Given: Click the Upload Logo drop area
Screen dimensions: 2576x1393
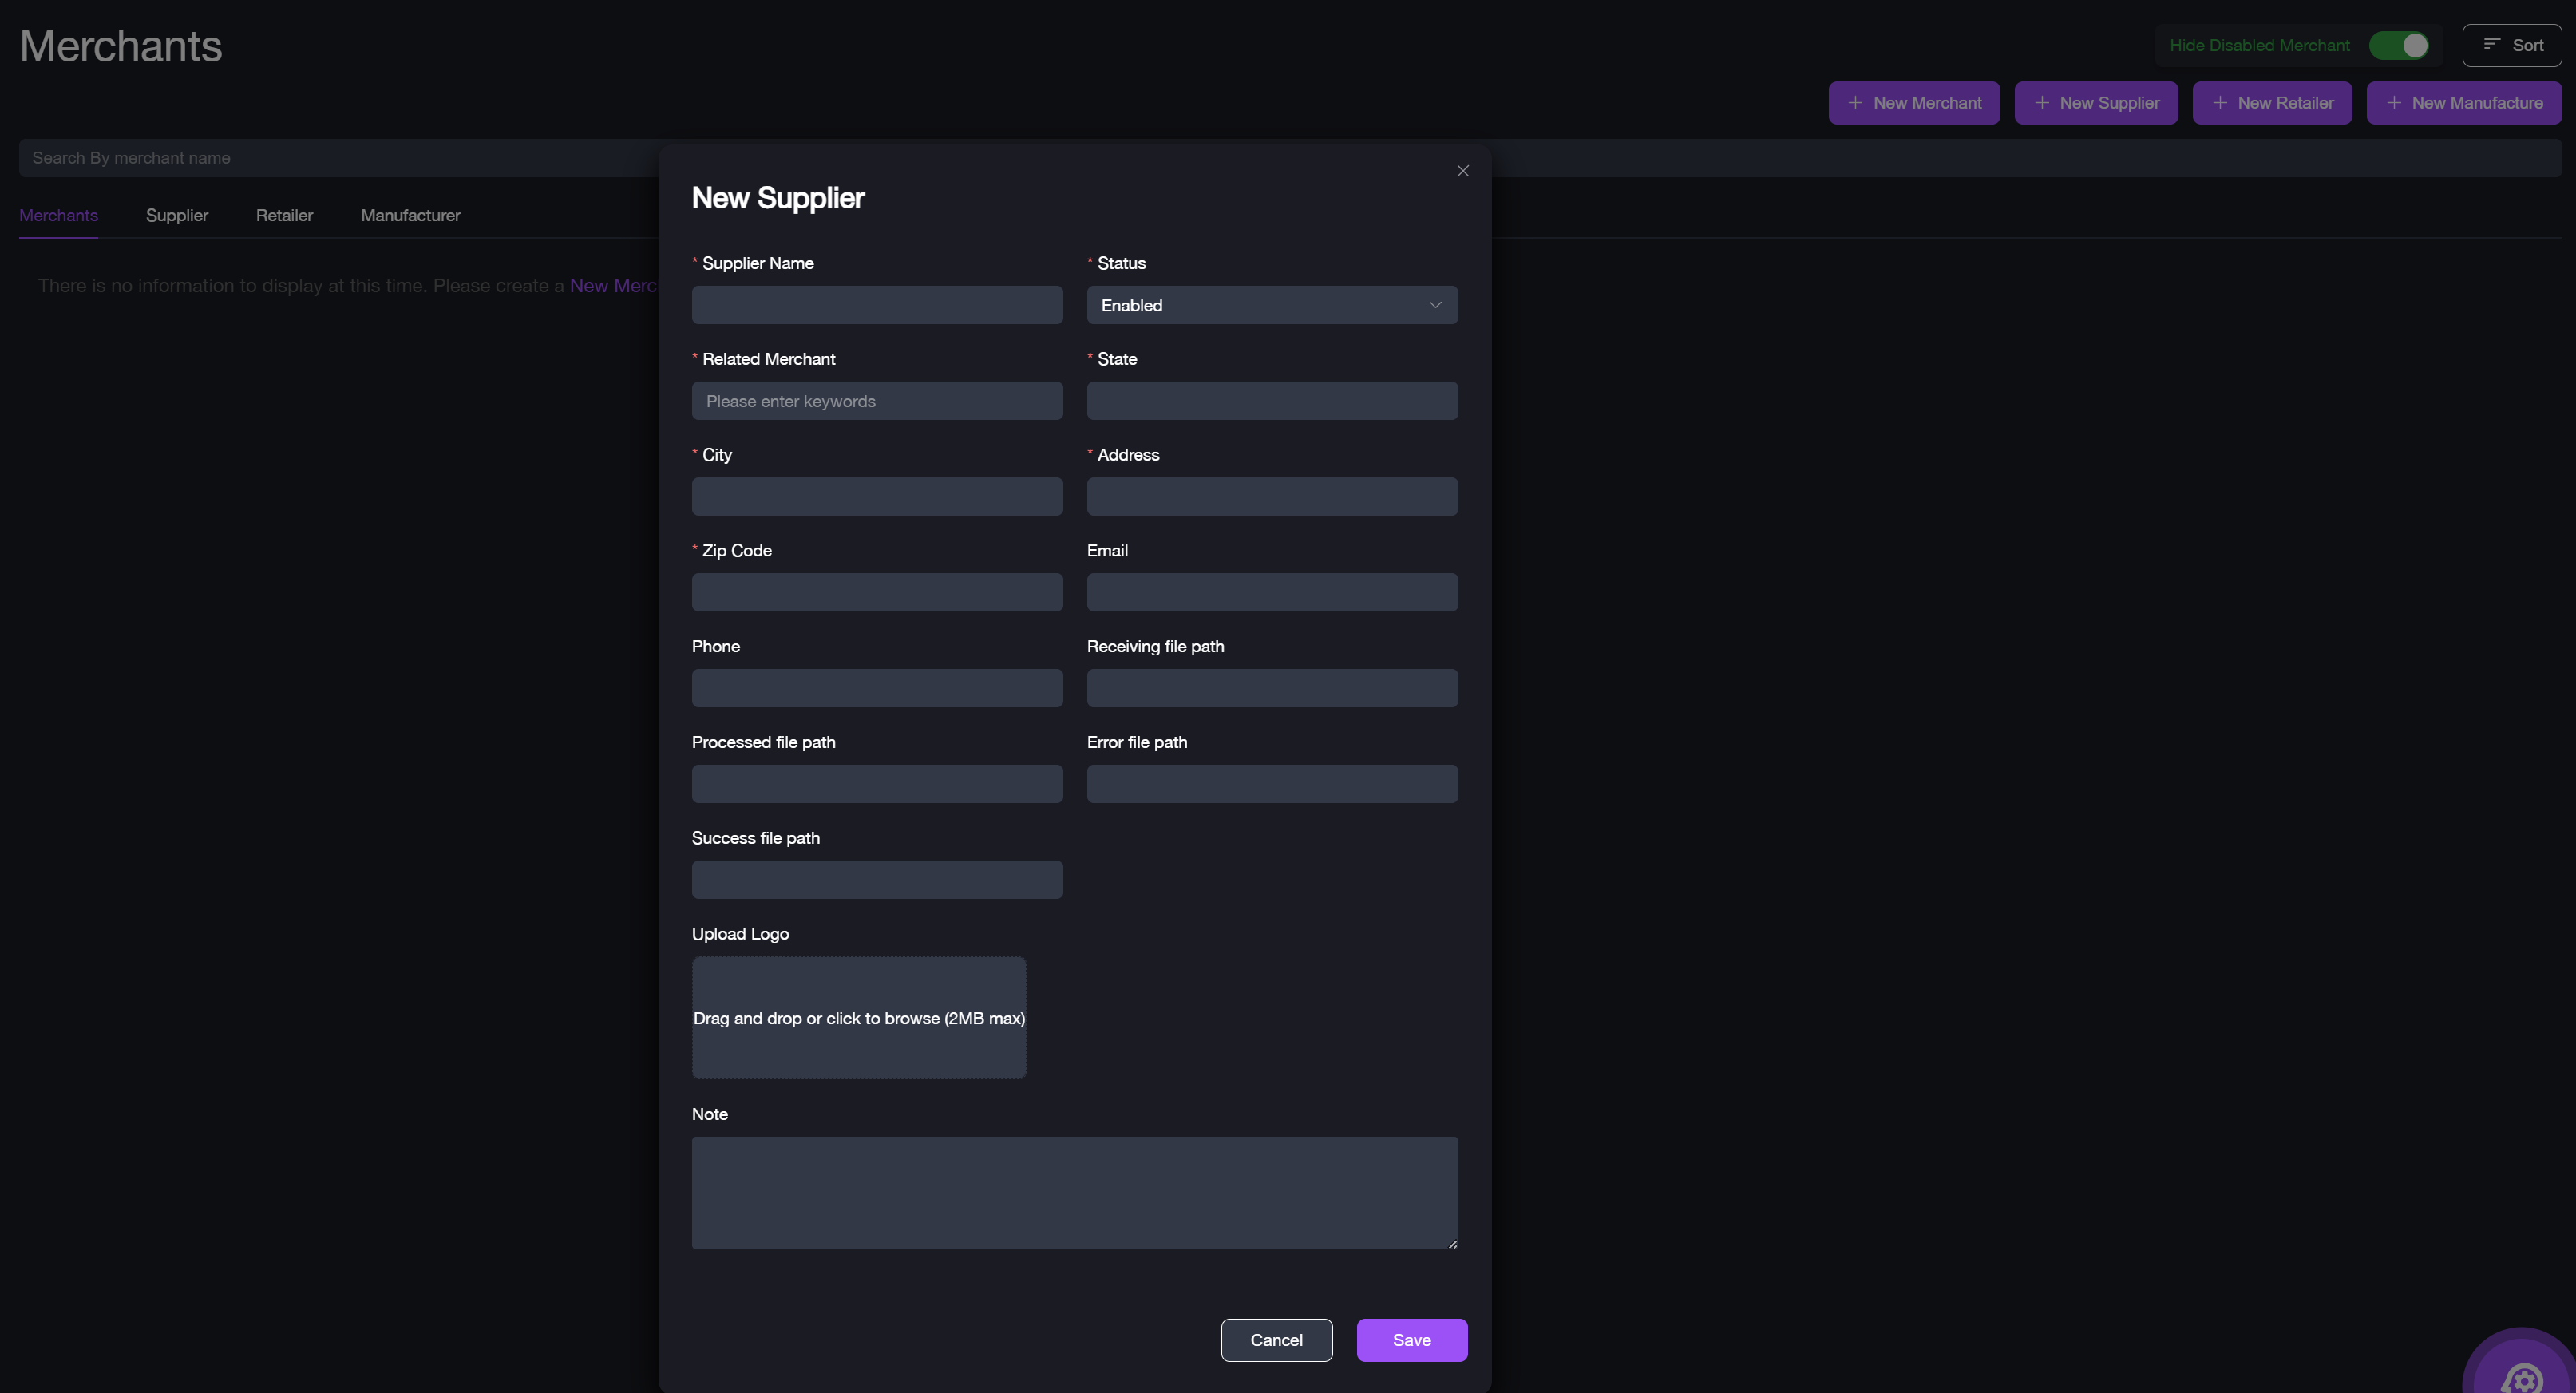Looking at the screenshot, I should 858,1018.
